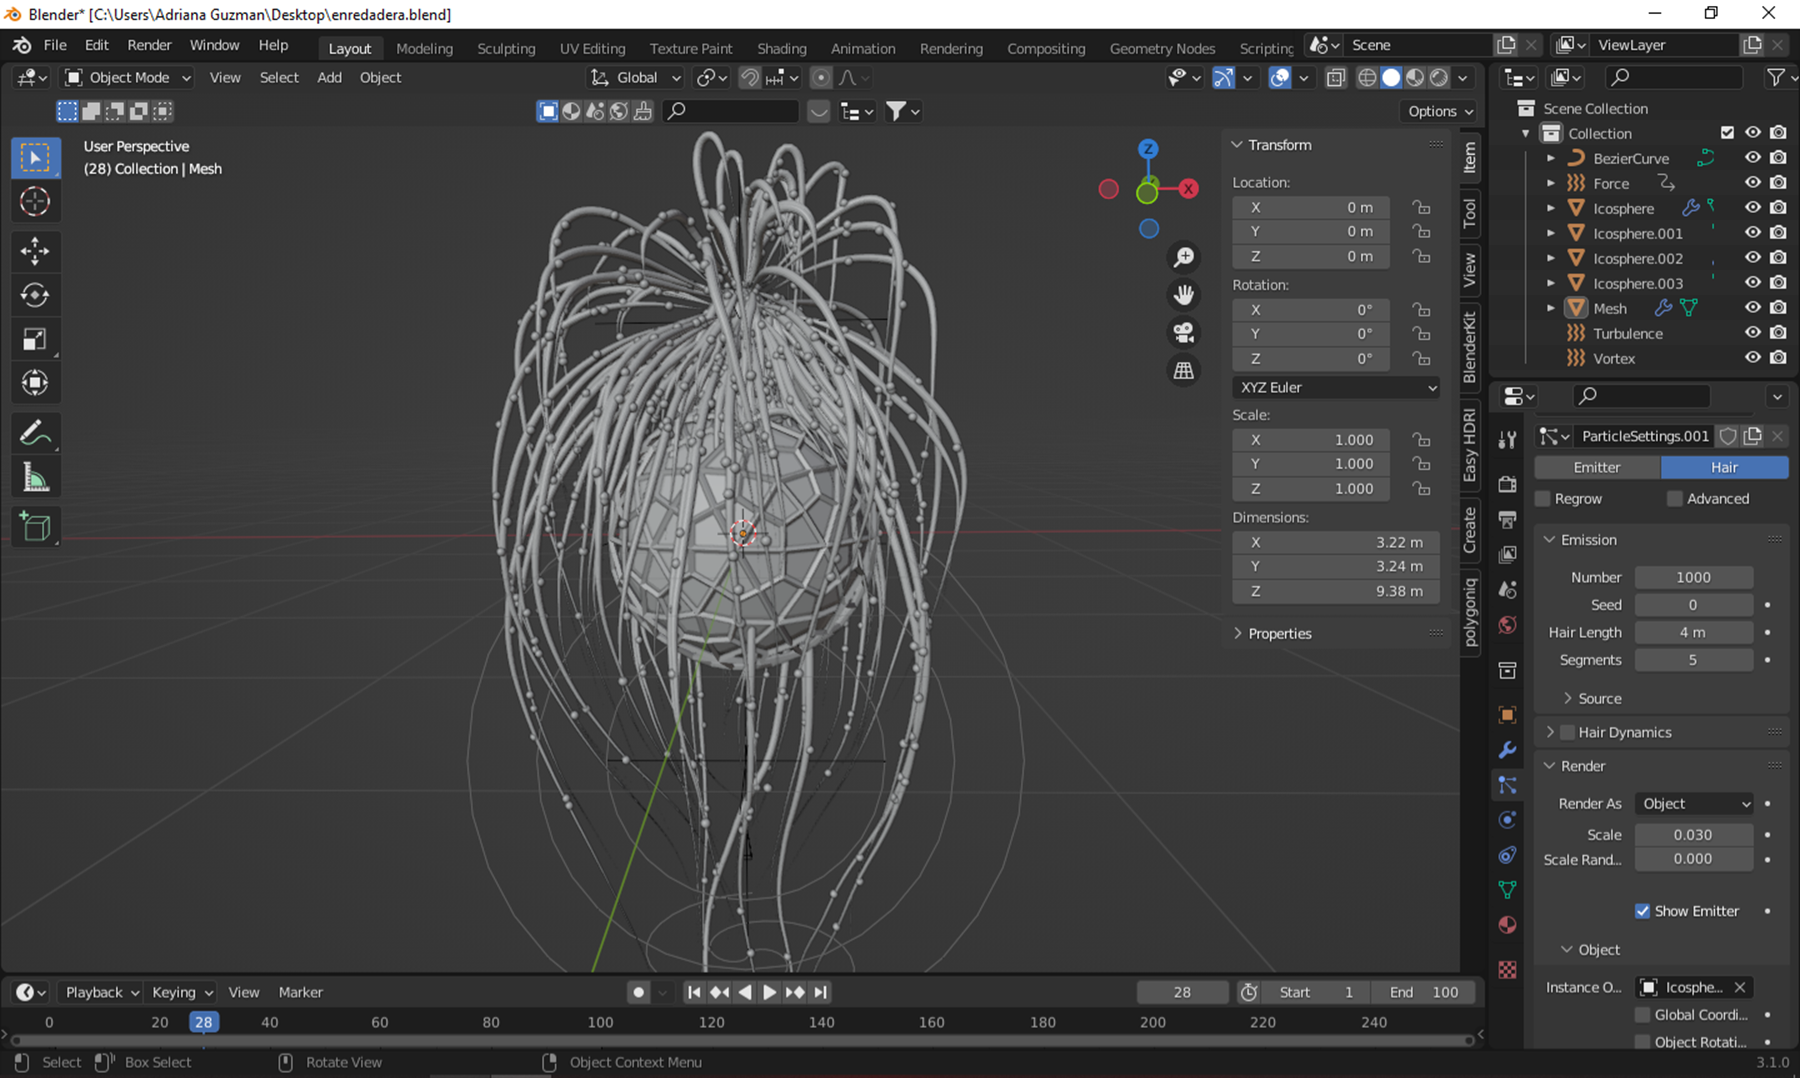The height and width of the screenshot is (1078, 1800).
Task: Switch to wireframe viewport shading
Action: 1367,77
